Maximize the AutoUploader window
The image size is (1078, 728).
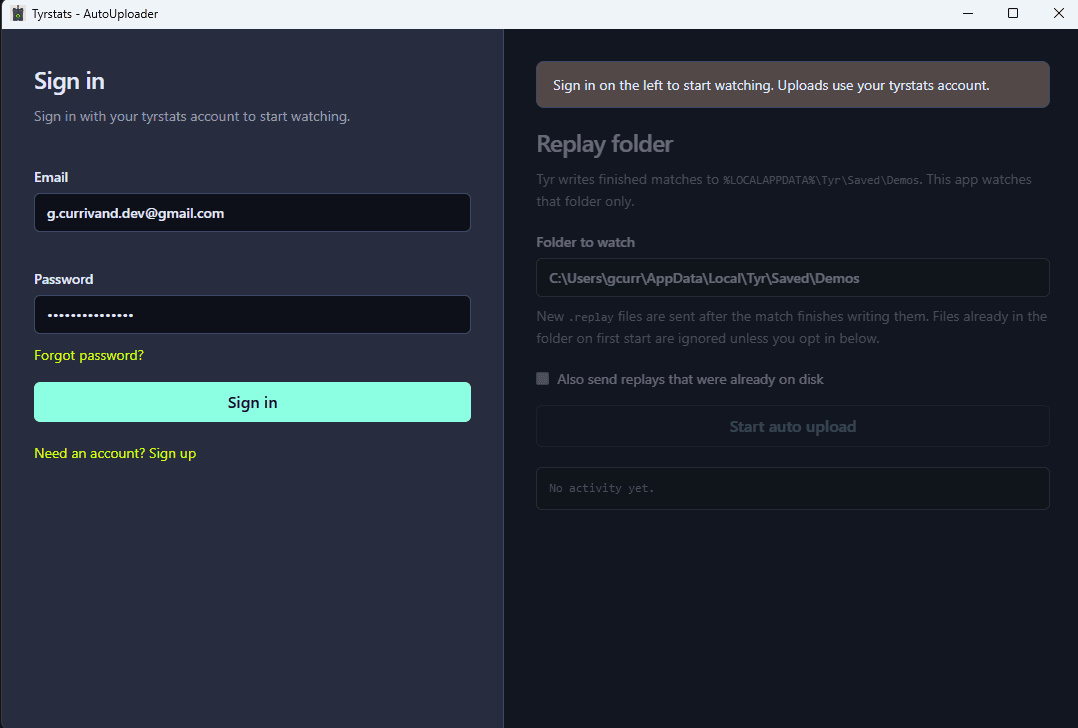tap(1013, 14)
